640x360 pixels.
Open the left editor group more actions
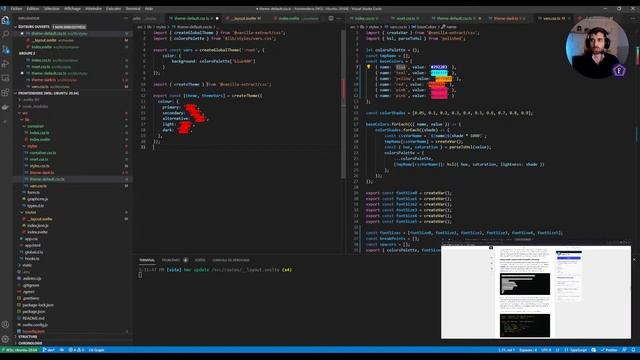[339, 18]
